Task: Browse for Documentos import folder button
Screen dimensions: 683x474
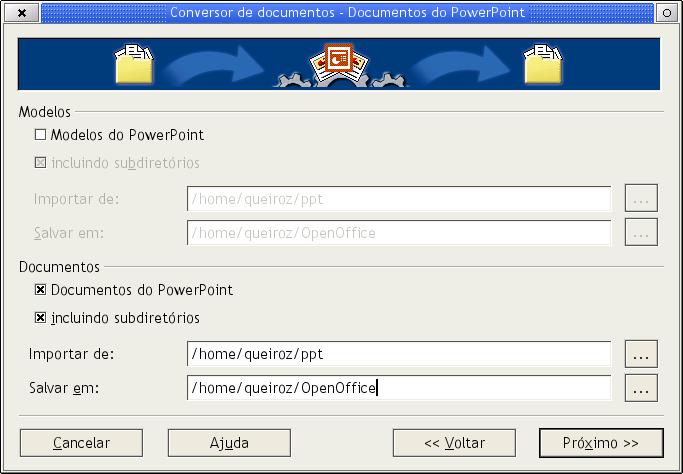Action: coord(641,354)
